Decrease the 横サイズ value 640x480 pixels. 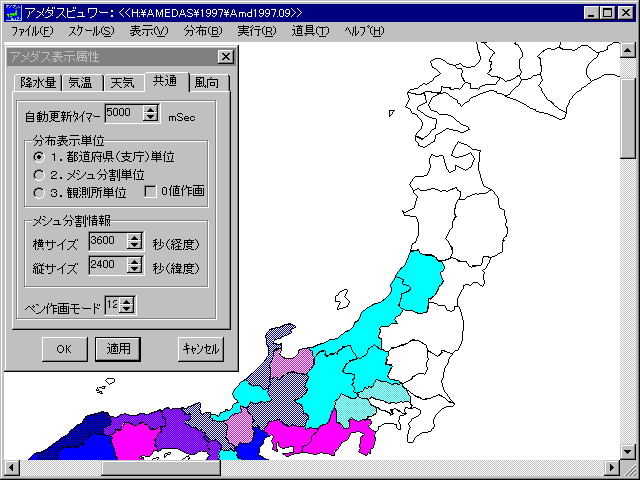(x=134, y=245)
